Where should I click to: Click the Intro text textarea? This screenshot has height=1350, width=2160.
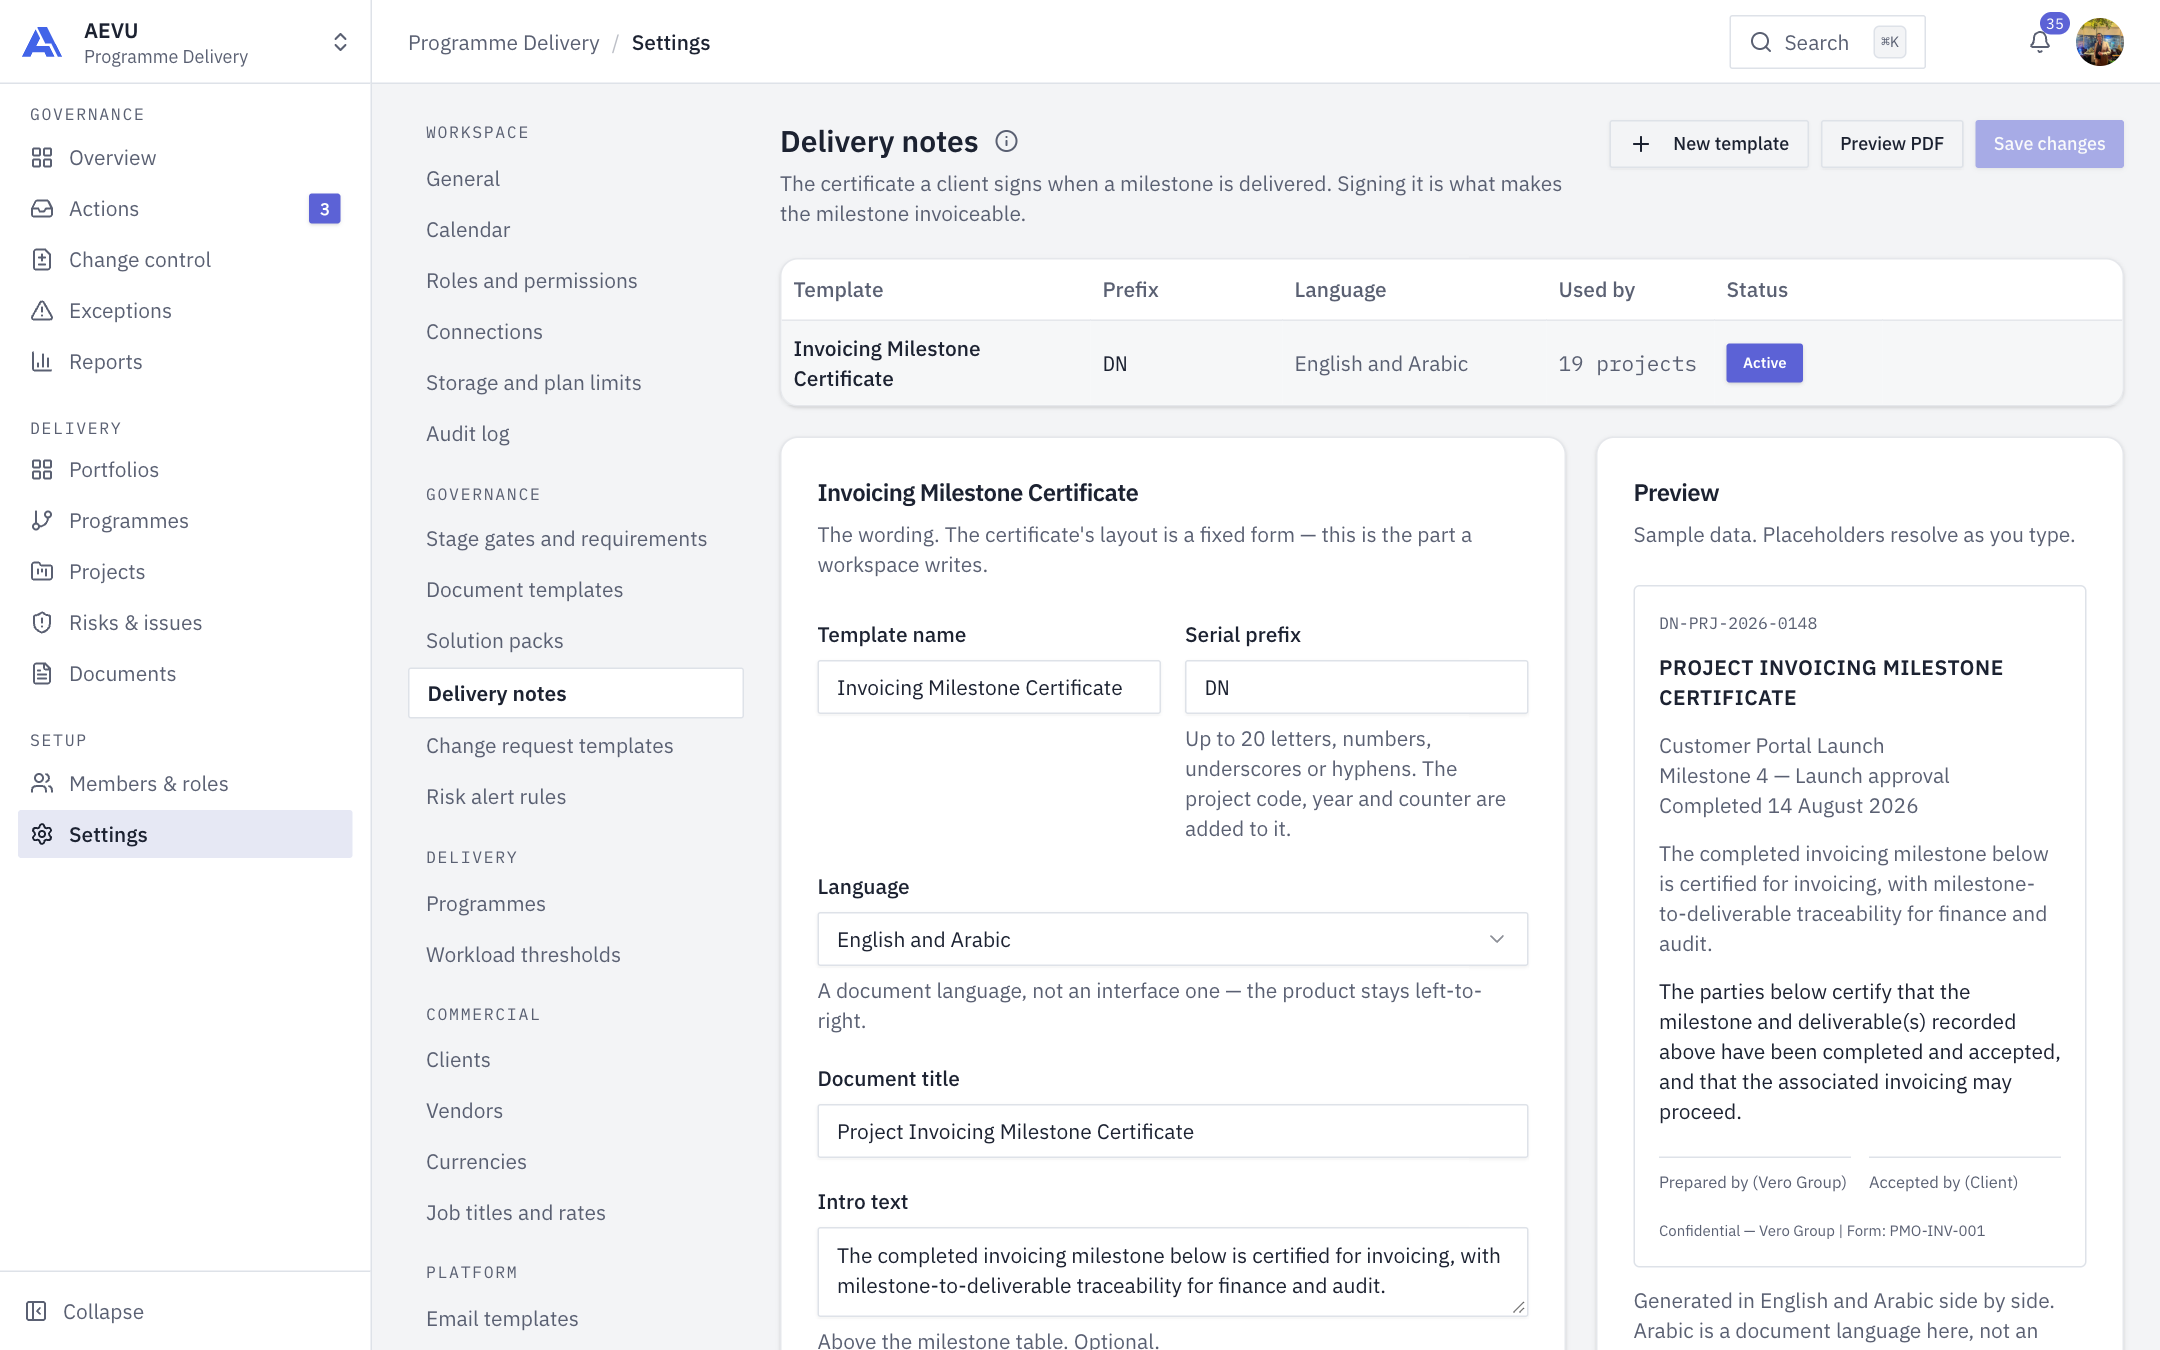click(1172, 1272)
